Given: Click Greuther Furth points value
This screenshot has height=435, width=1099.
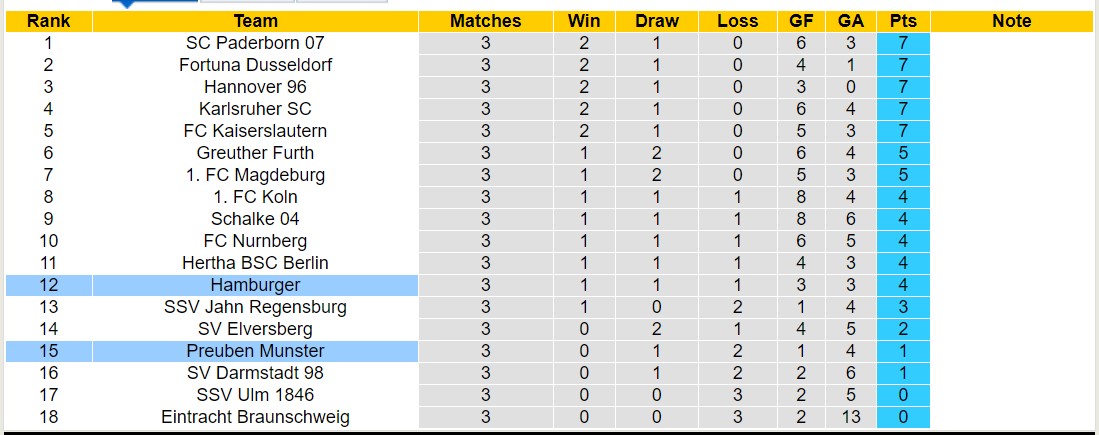Looking at the screenshot, I should 903,153.
